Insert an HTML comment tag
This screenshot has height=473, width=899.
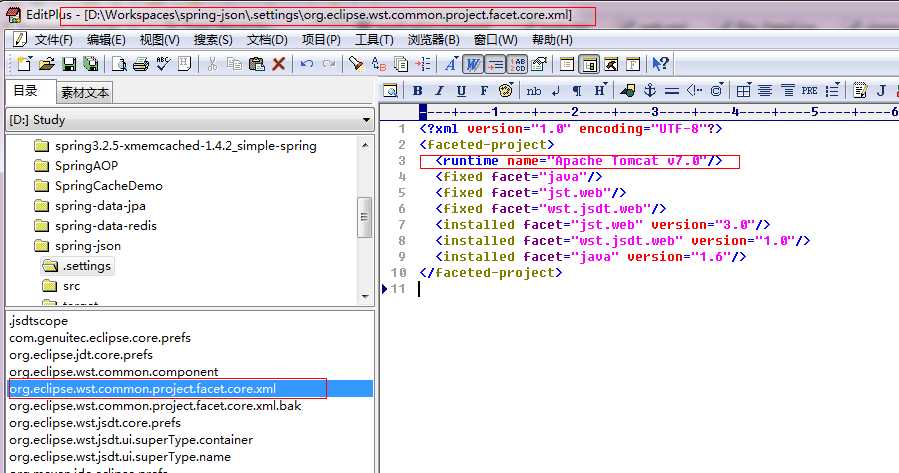pos(694,90)
